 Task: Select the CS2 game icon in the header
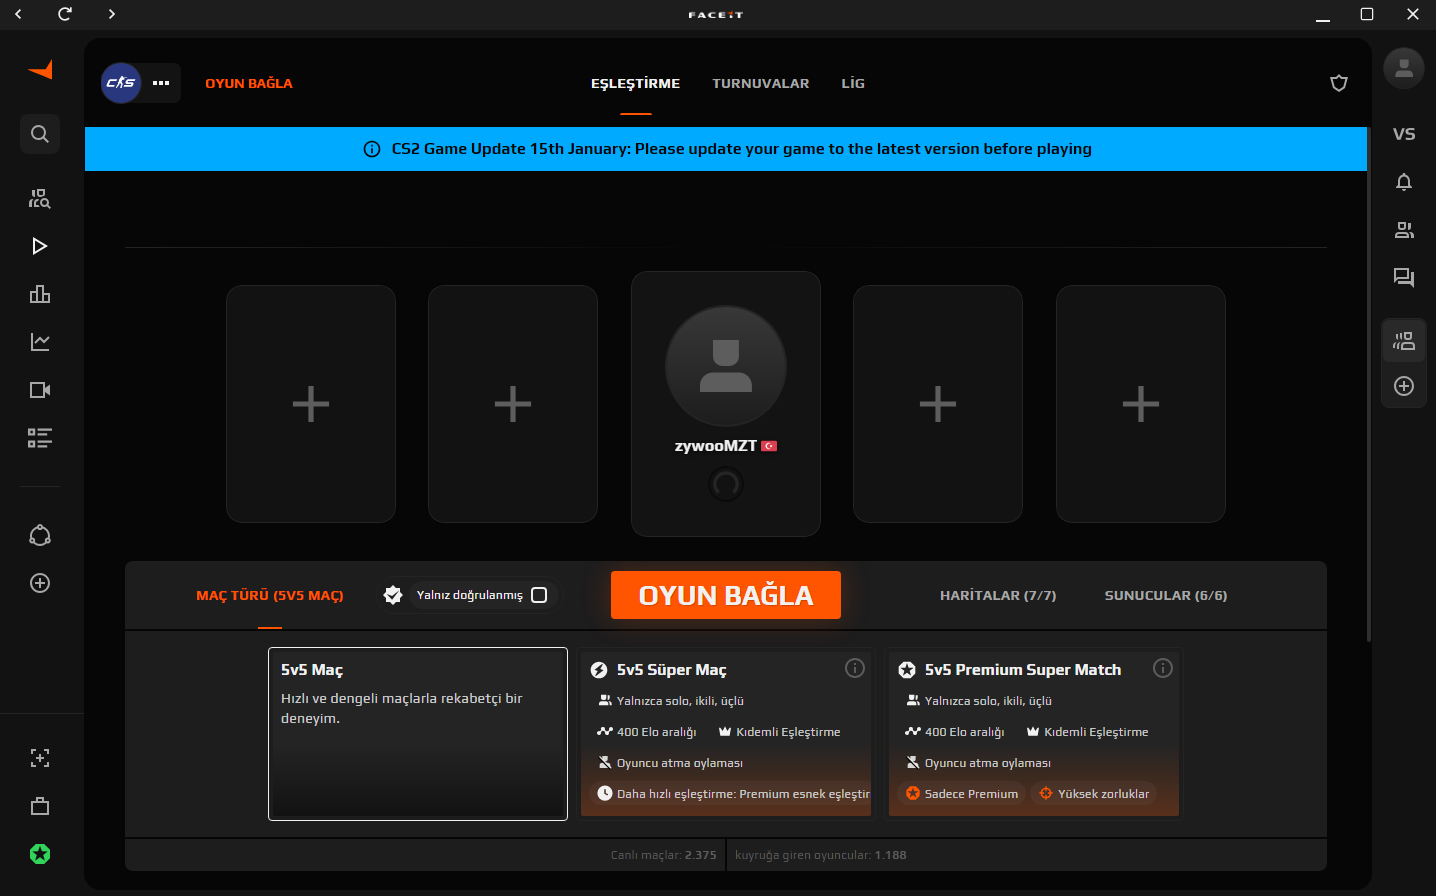(121, 83)
